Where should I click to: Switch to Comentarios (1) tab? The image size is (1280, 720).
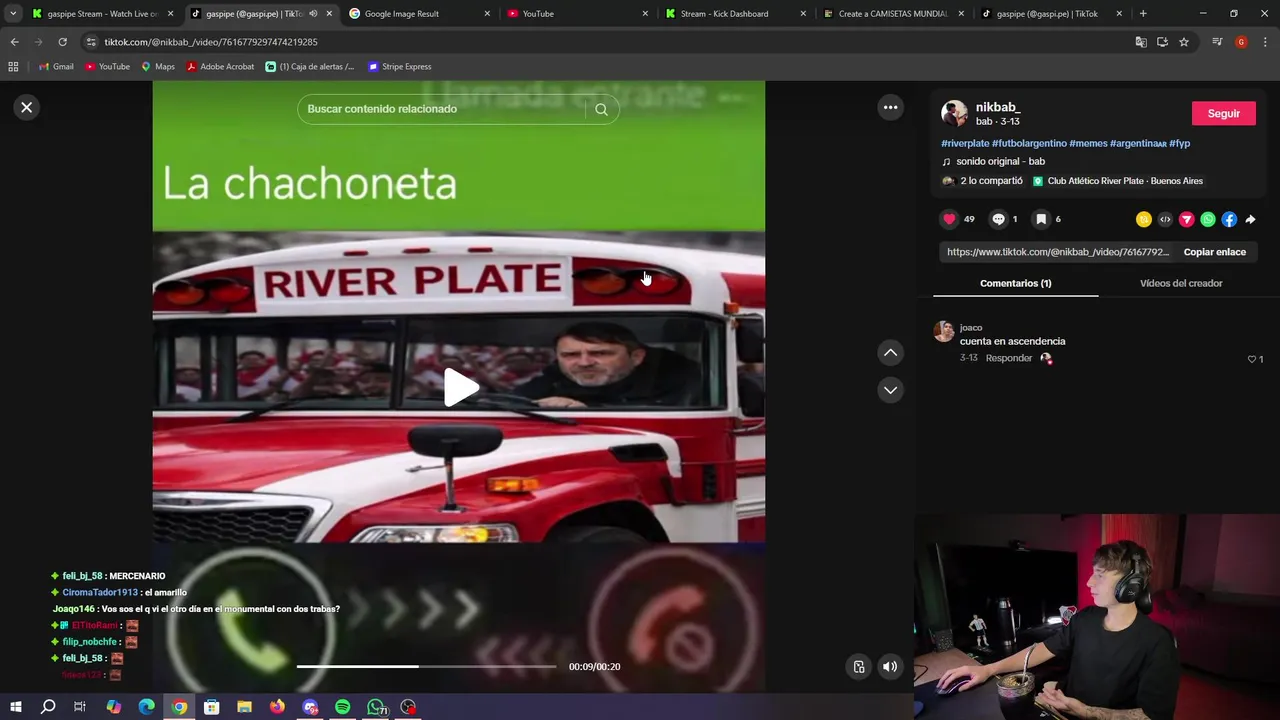(x=1015, y=283)
